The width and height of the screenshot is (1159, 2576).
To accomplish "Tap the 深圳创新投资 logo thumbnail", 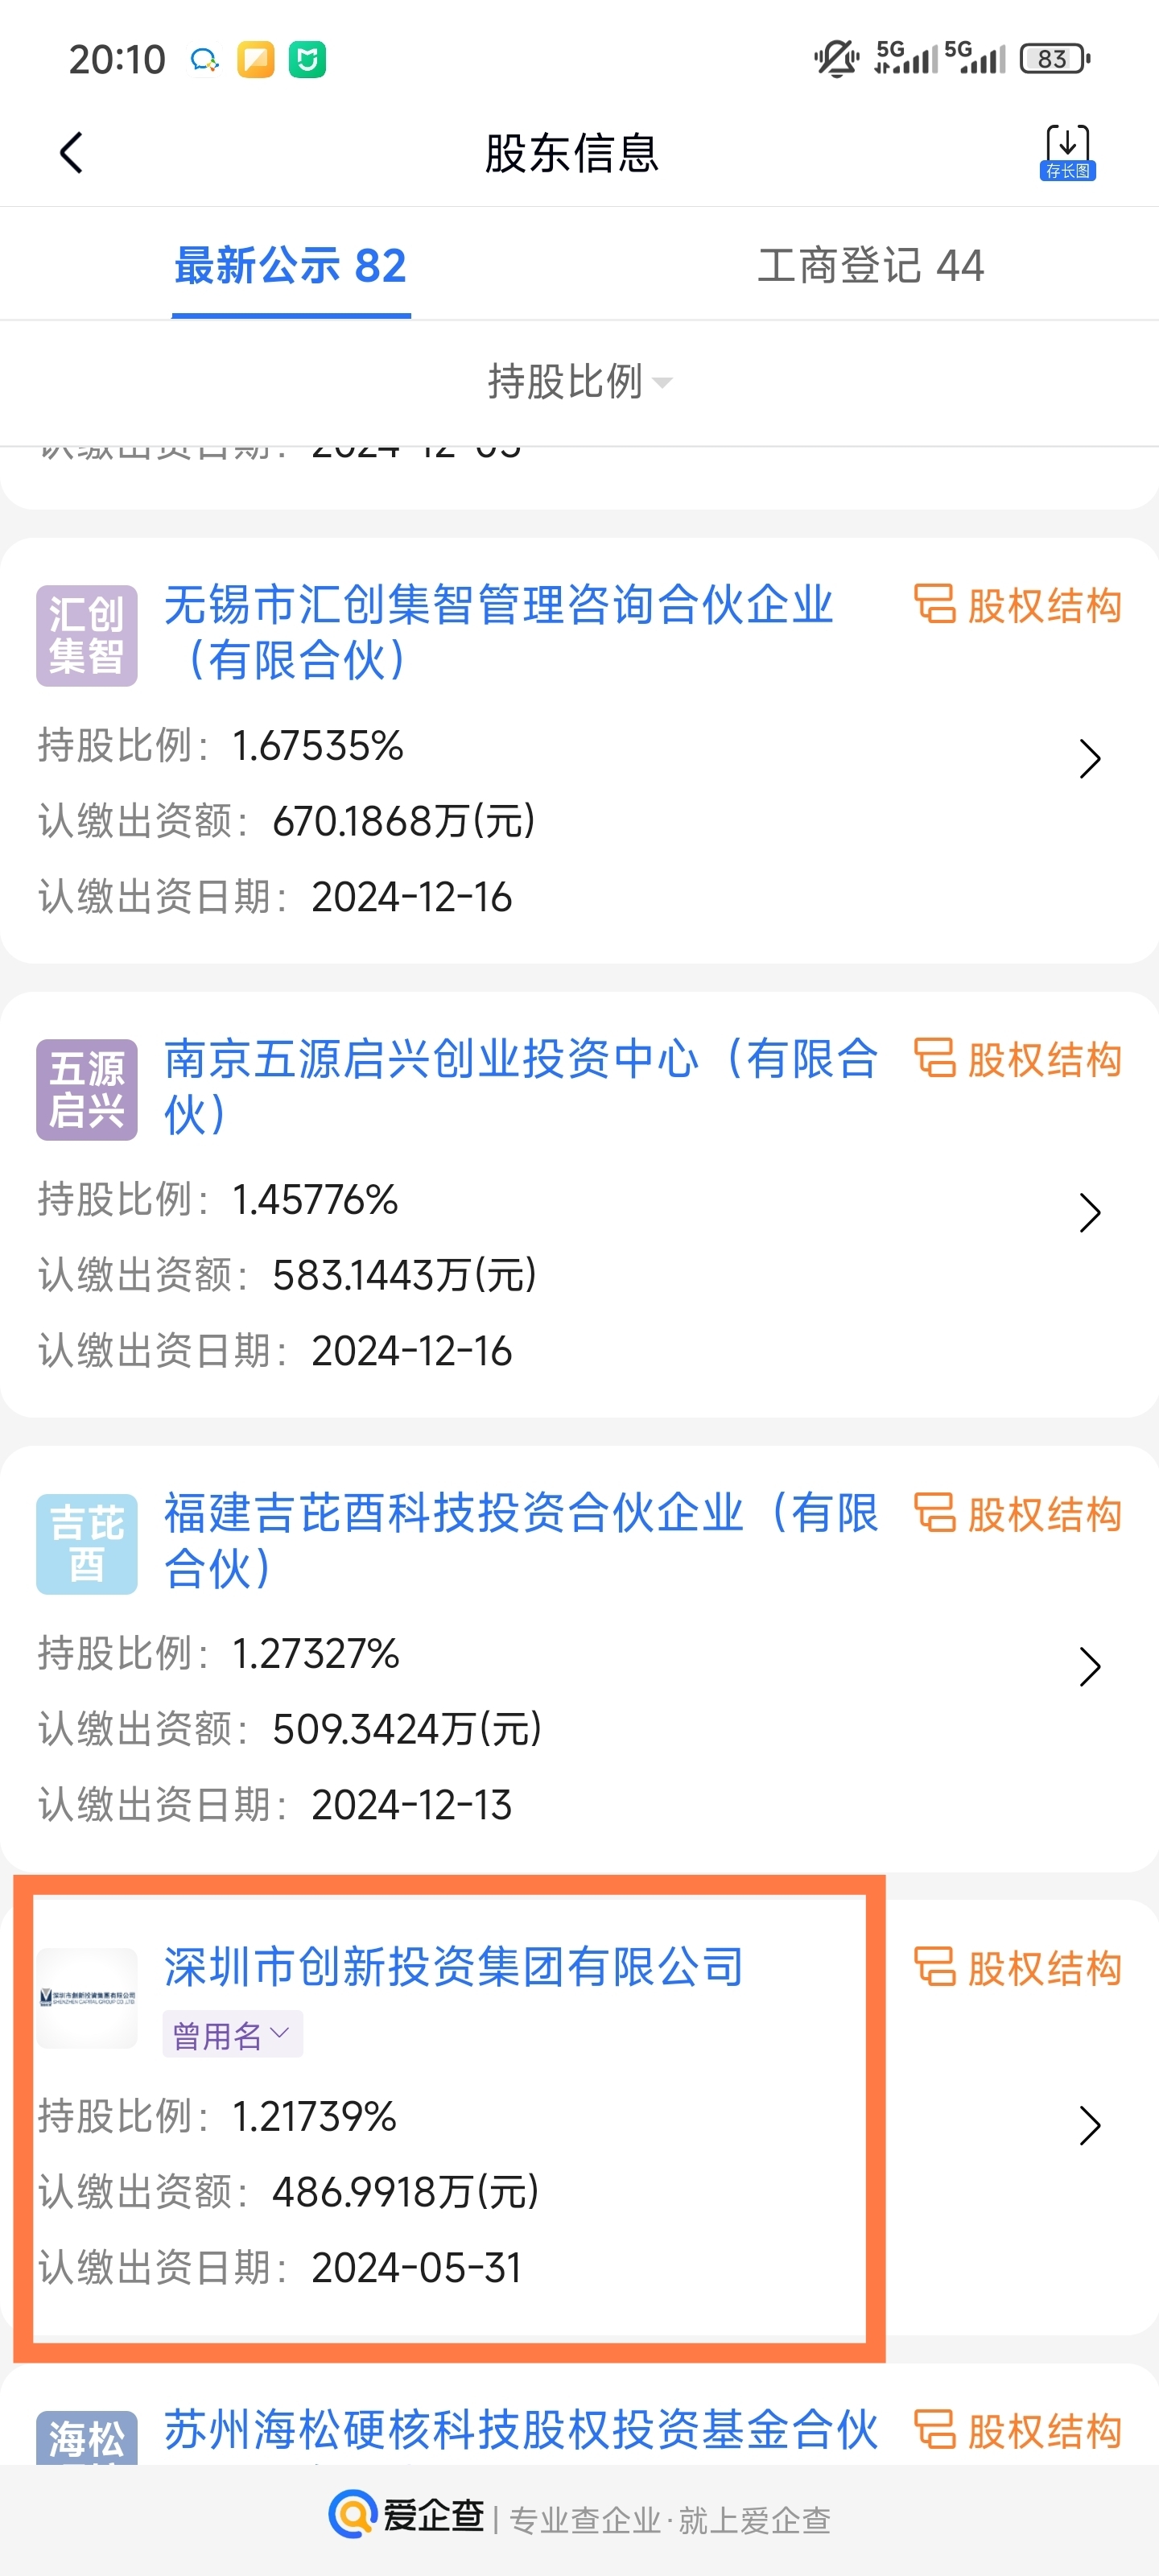I will coord(87,1997).
